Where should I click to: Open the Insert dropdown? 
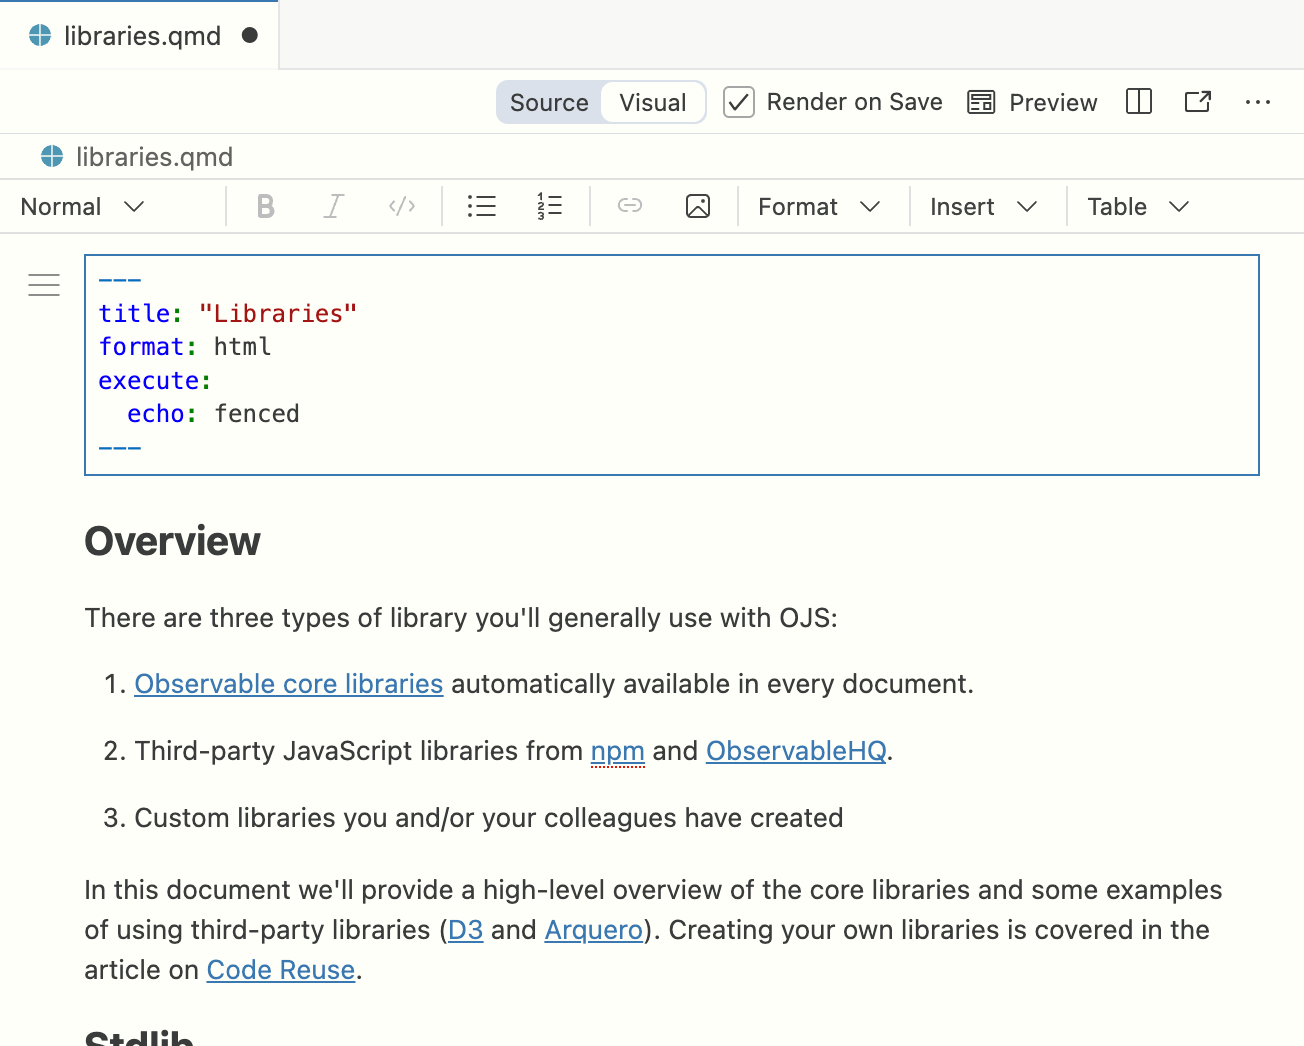point(985,206)
